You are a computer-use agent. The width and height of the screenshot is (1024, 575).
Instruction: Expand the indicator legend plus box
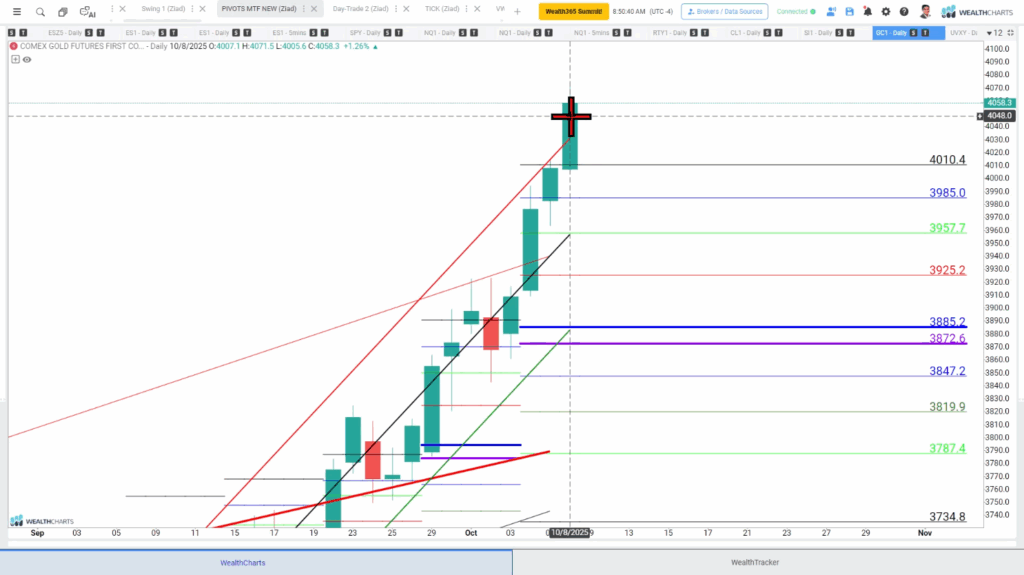[x=15, y=59]
